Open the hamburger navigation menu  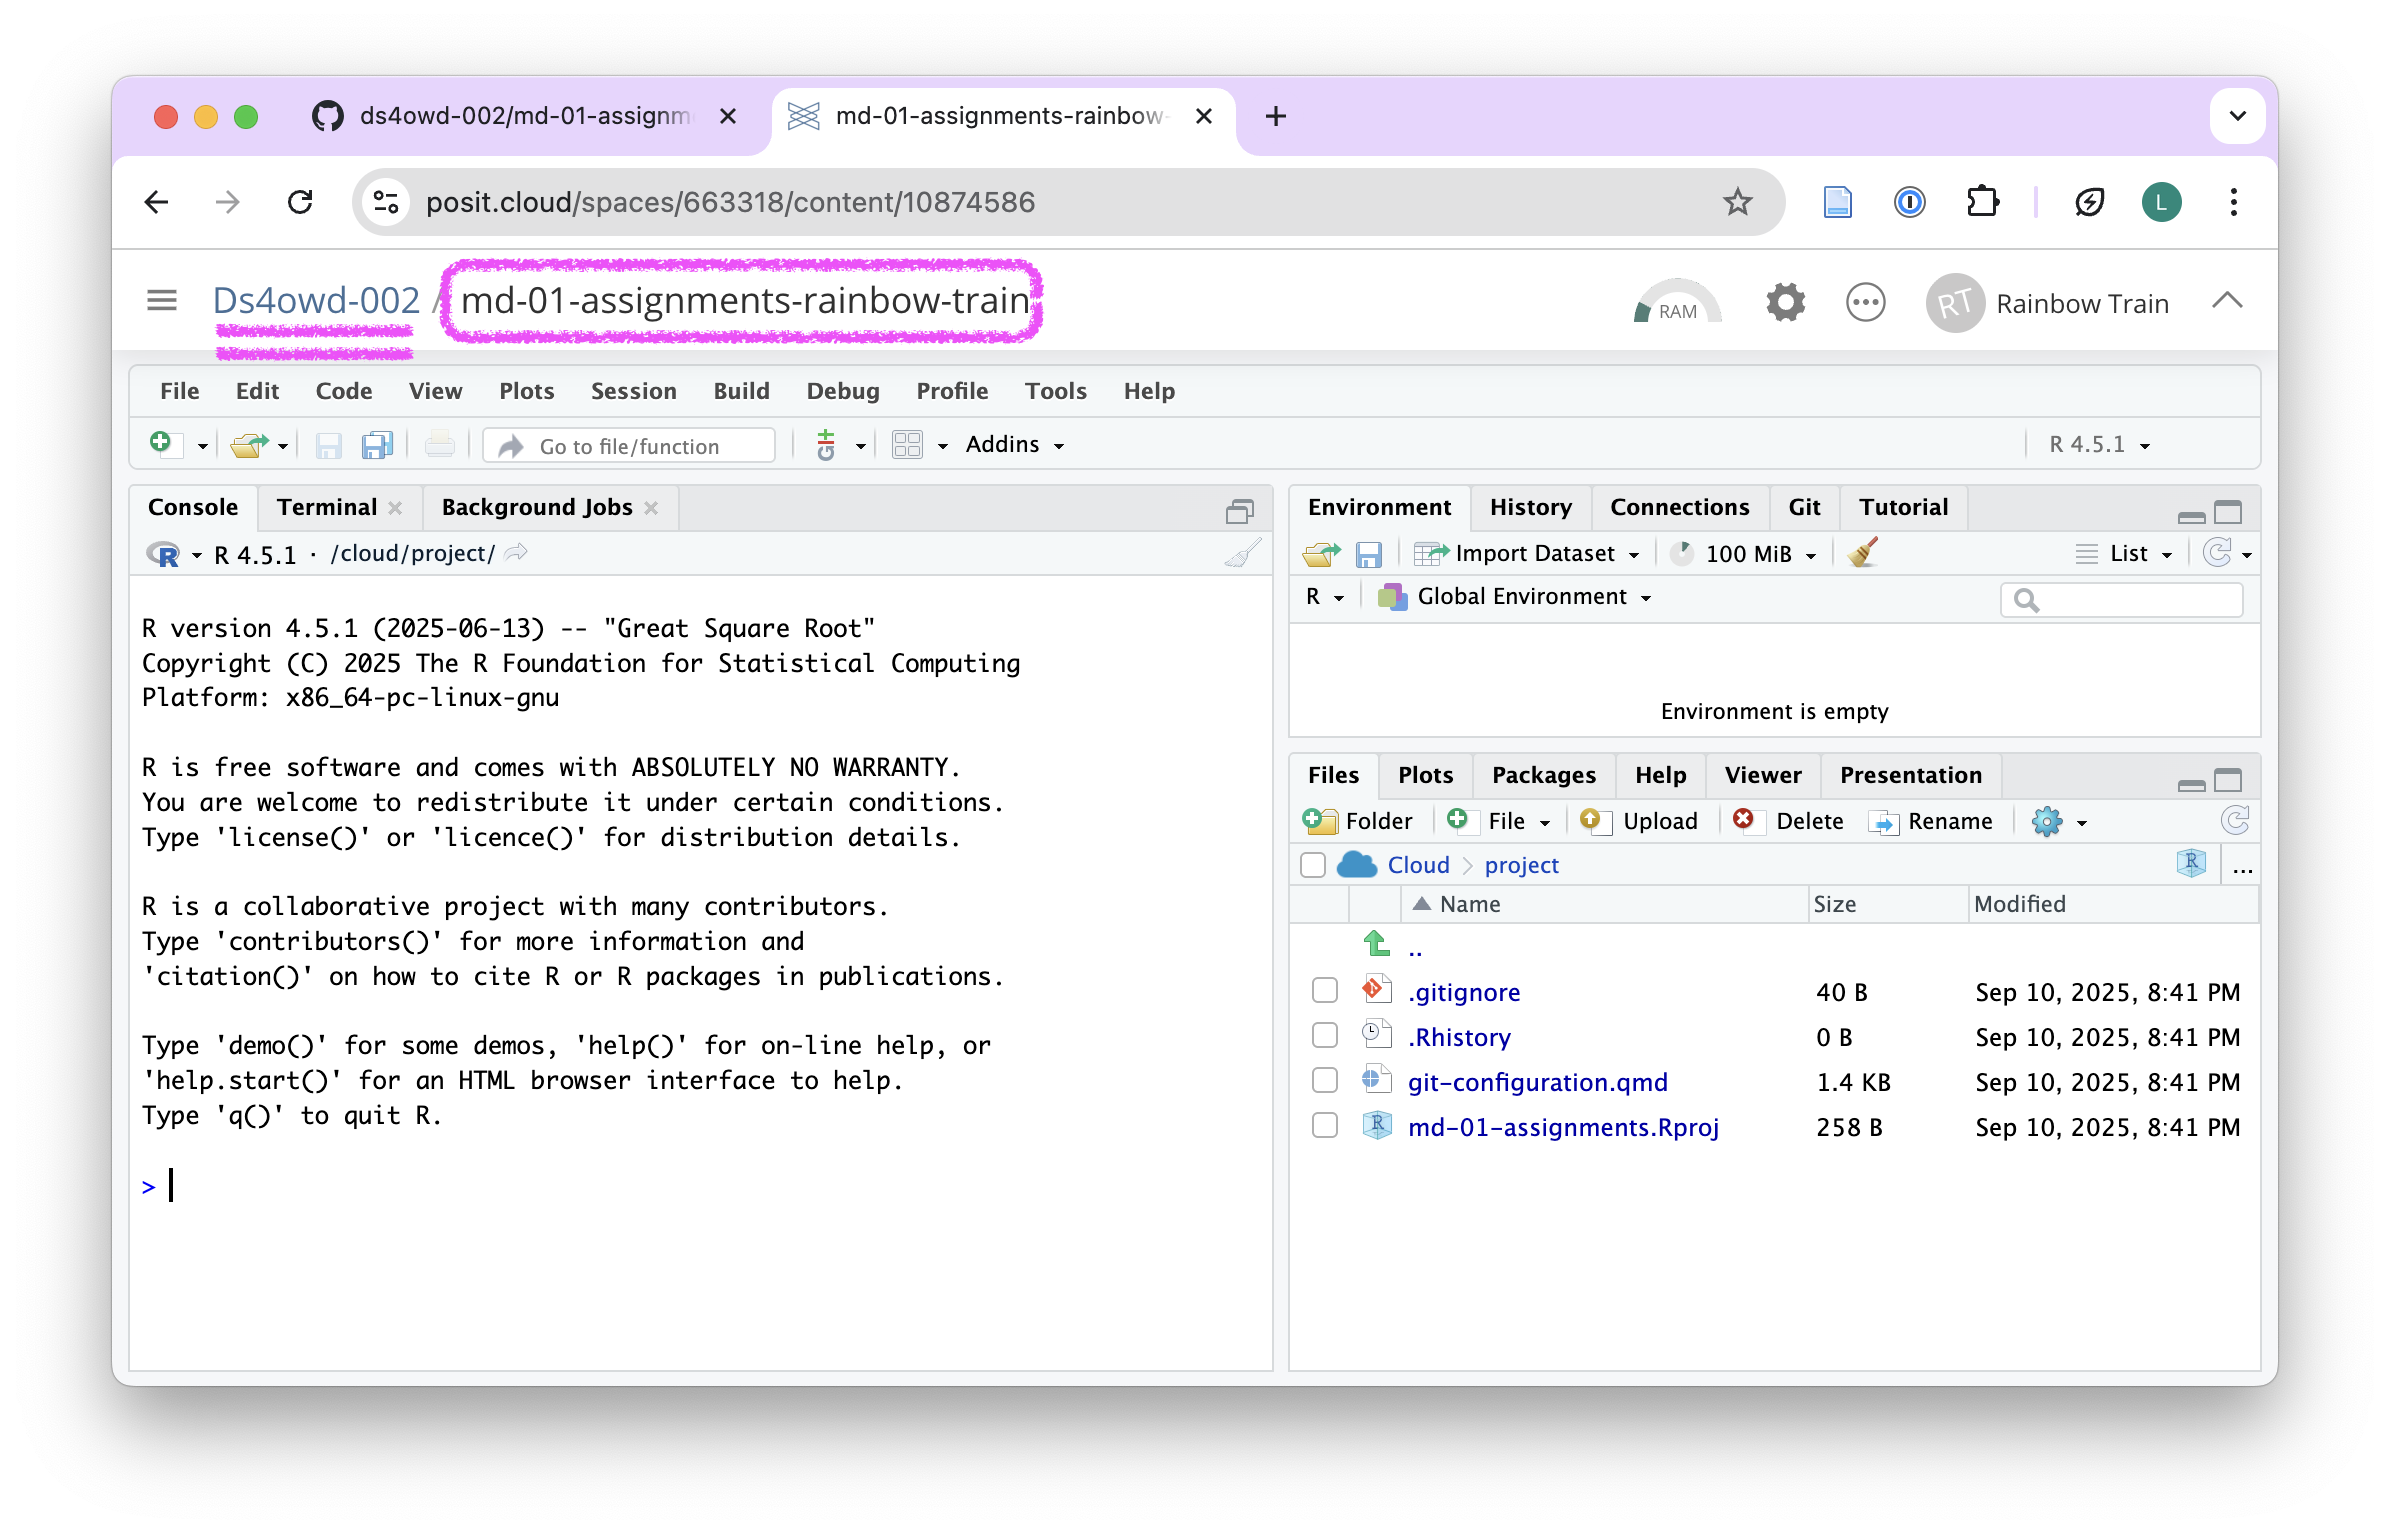(x=162, y=300)
